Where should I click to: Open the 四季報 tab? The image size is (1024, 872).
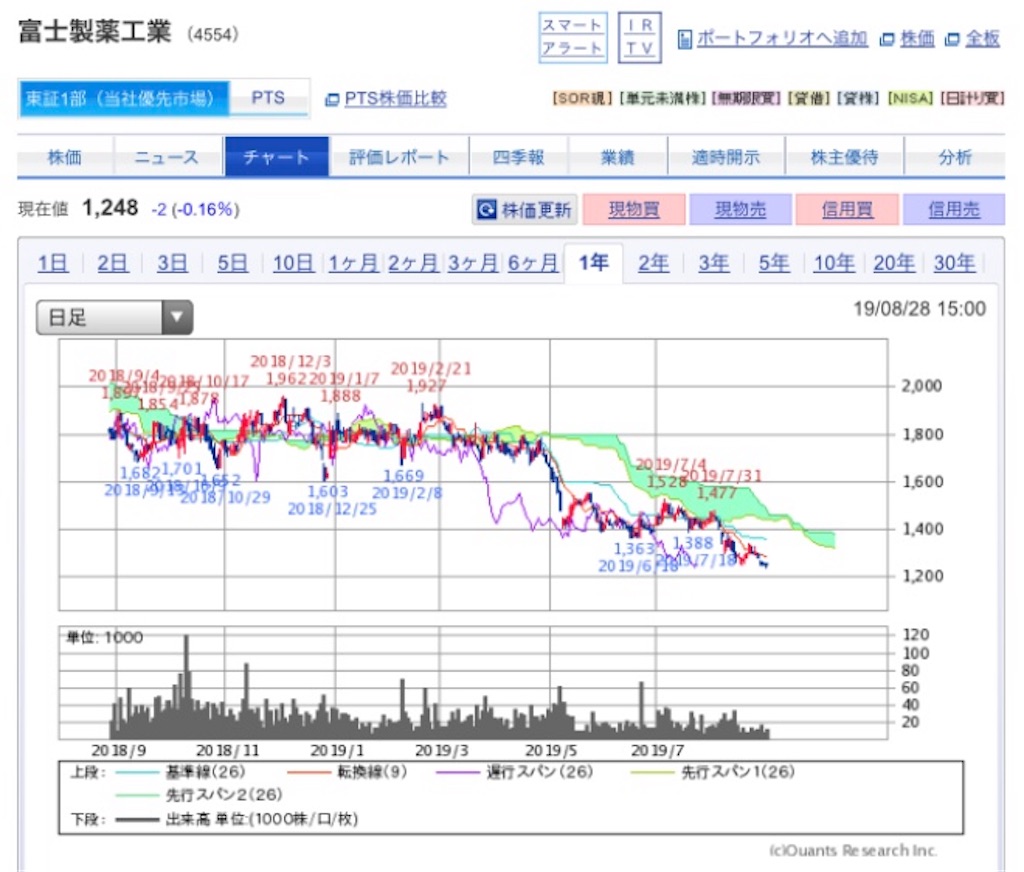(519, 157)
